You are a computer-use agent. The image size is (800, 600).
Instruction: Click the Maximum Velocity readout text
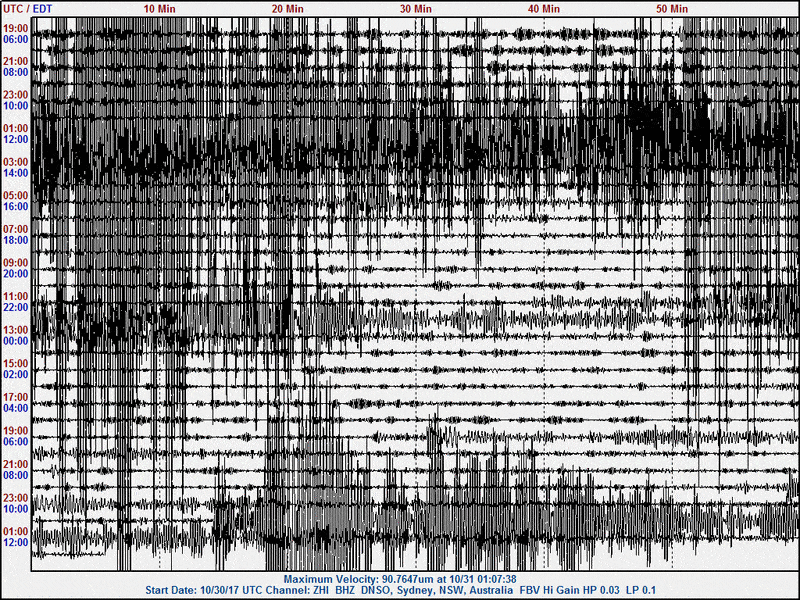[x=400, y=579]
